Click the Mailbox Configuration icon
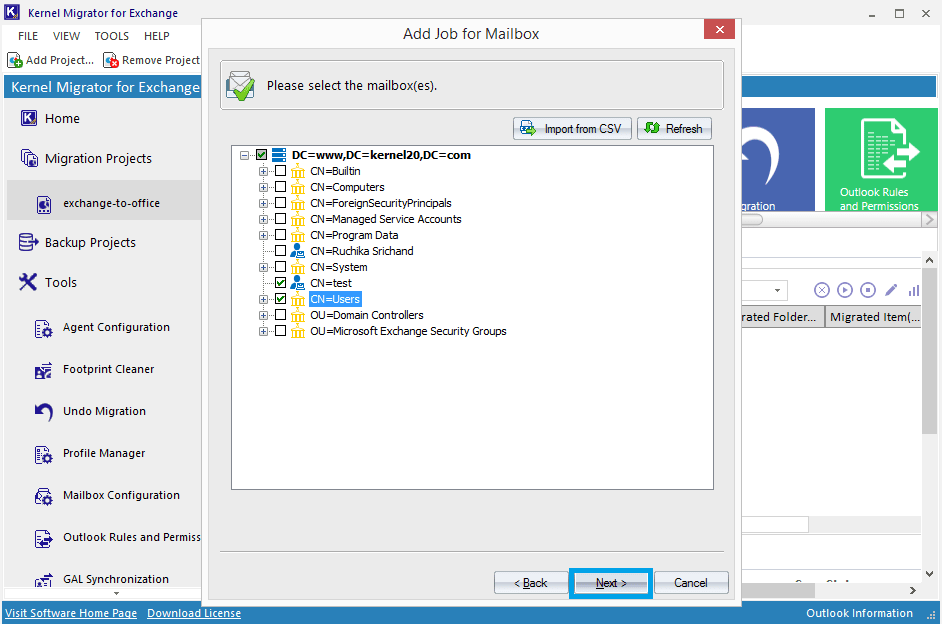Screen dimensions: 942x624 coord(43,497)
